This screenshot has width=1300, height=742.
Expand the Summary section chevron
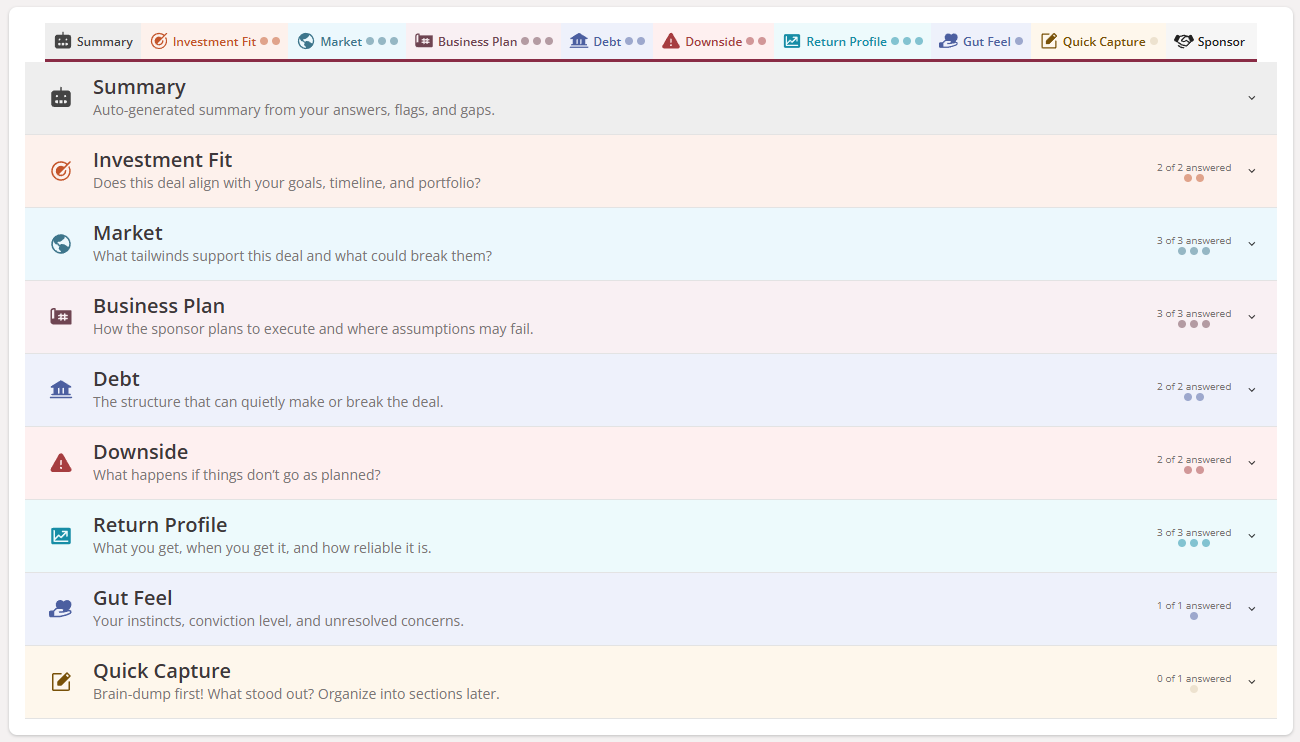coord(1251,98)
